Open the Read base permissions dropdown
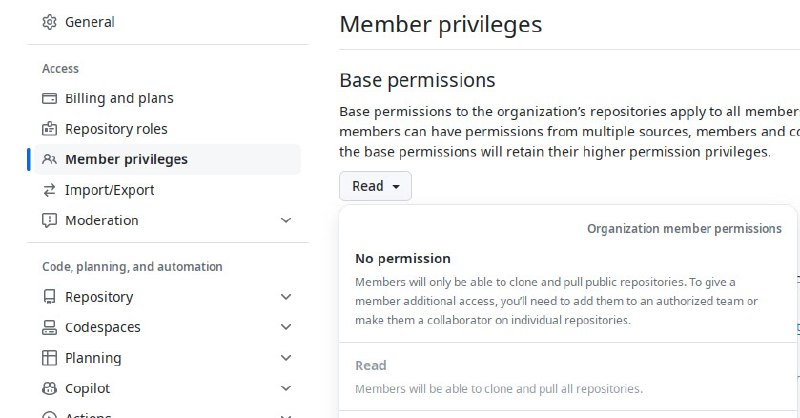Viewport: 800px width, 418px height. 376,186
